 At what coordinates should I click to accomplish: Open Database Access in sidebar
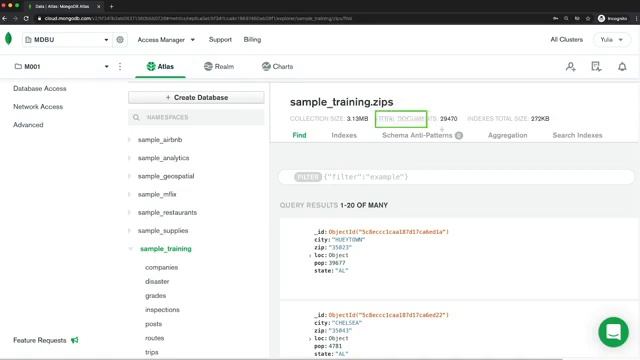[x=40, y=89]
